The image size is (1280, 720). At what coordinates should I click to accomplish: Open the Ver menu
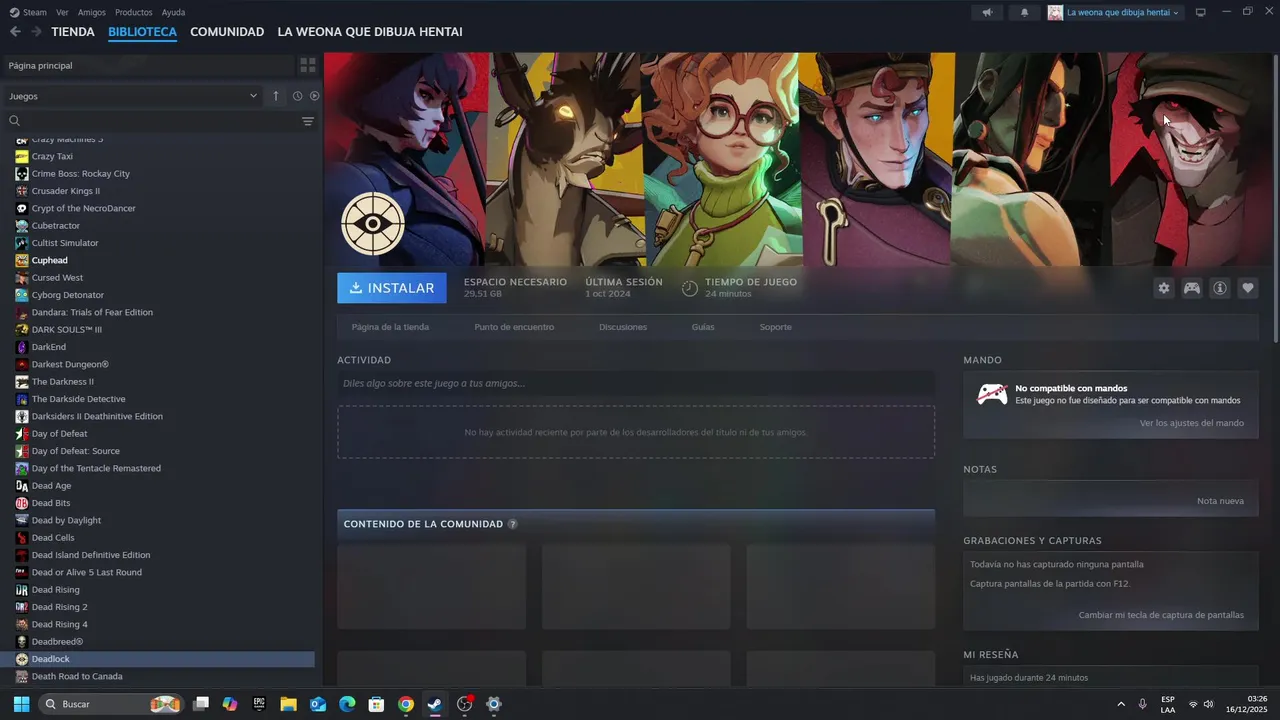pyautogui.click(x=62, y=12)
